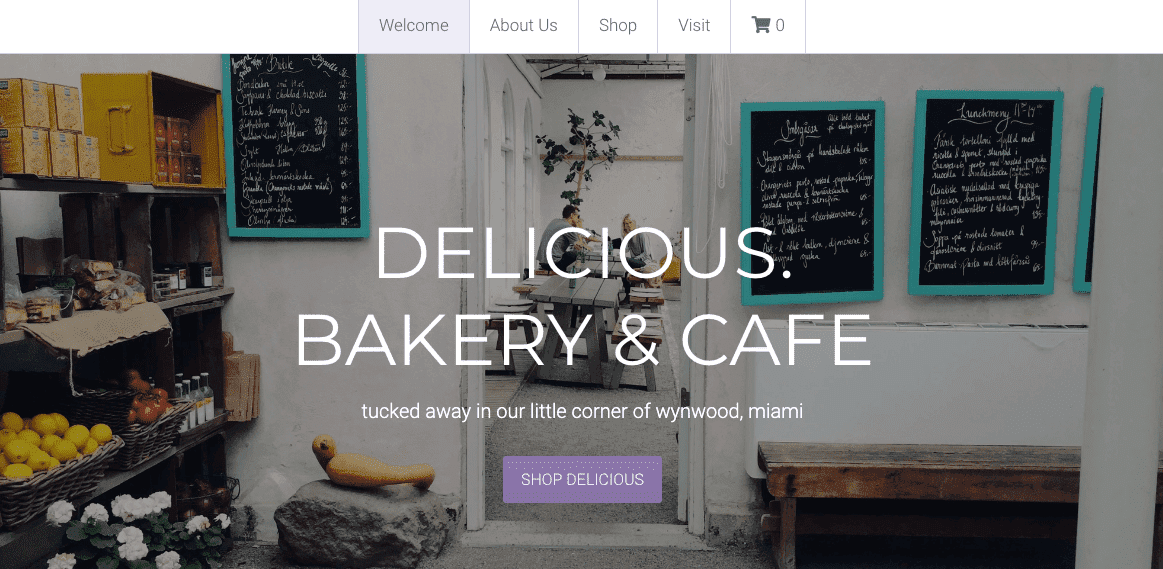Click the yellow metal box on shelf
This screenshot has height=569, width=1163.
[x=152, y=130]
